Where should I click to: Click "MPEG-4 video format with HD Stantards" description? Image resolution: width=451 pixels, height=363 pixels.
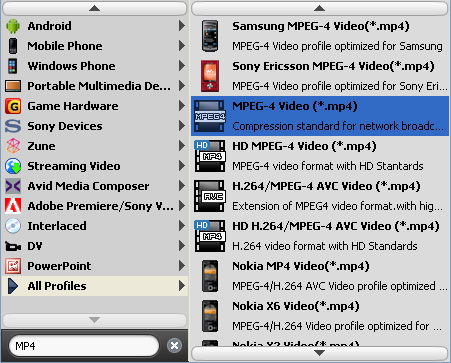[328, 166]
